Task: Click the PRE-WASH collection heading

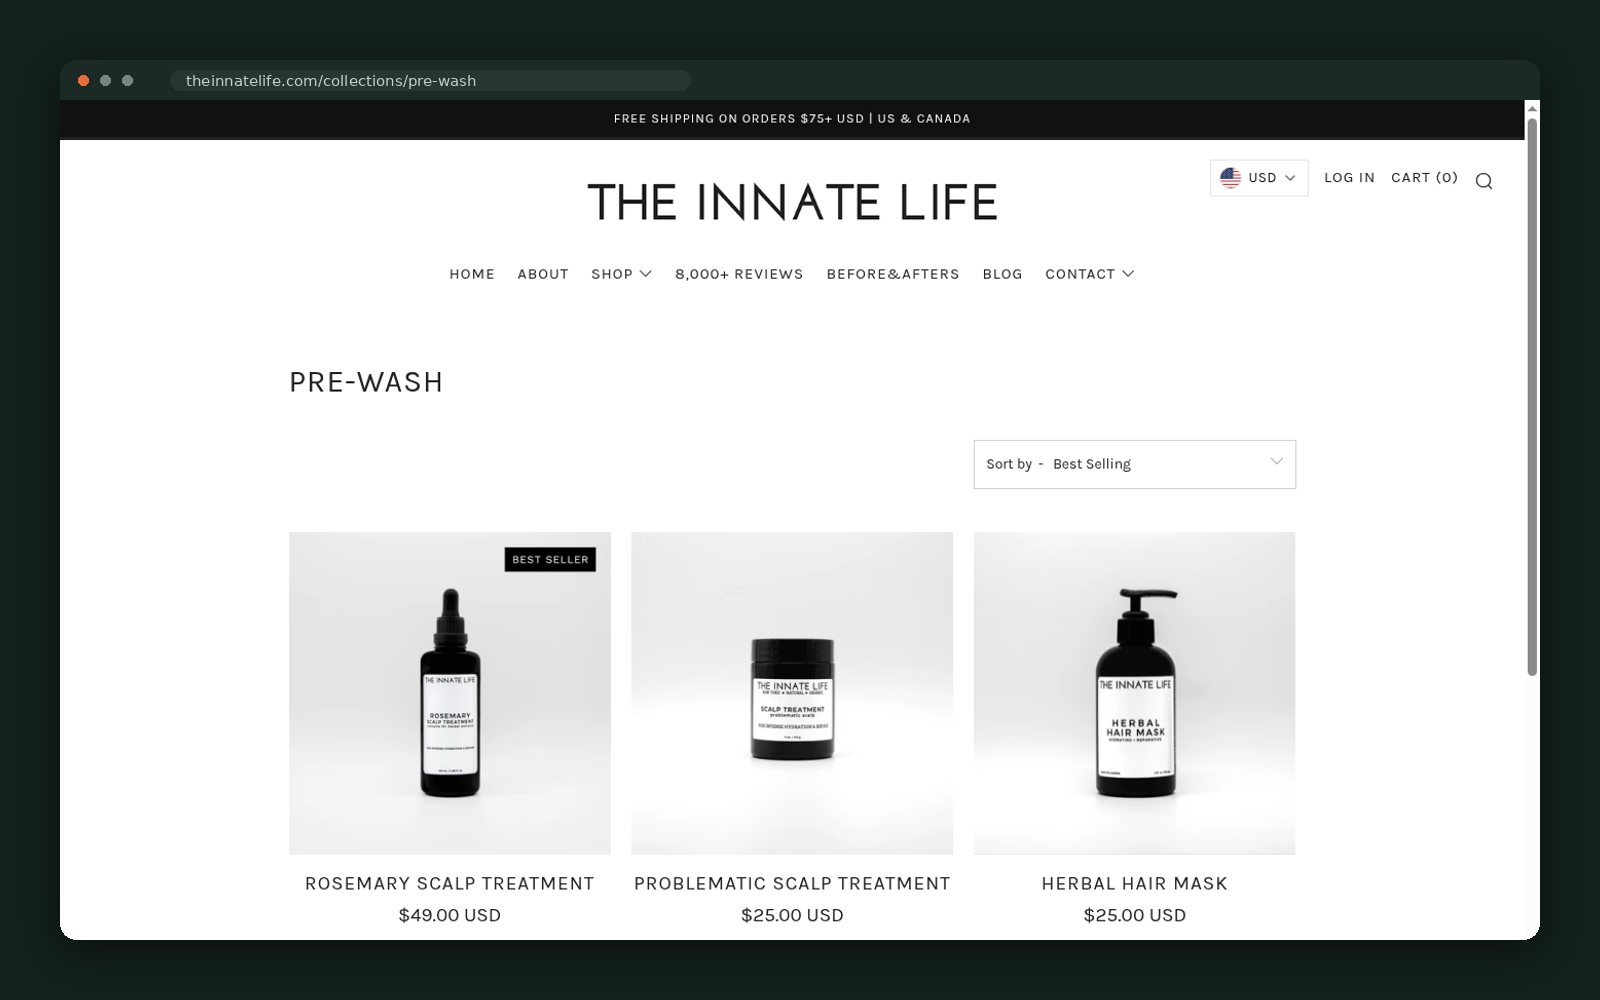Action: point(366,382)
